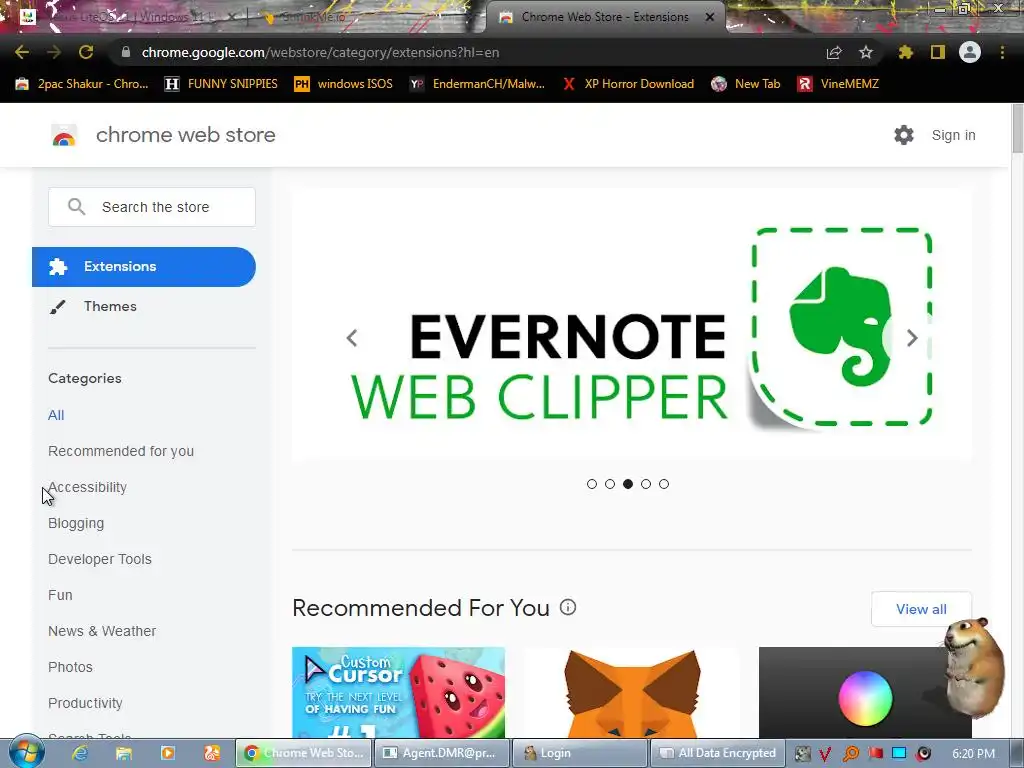Choose the Accessibility category
The width and height of the screenshot is (1024, 768).
pyautogui.click(x=88, y=487)
